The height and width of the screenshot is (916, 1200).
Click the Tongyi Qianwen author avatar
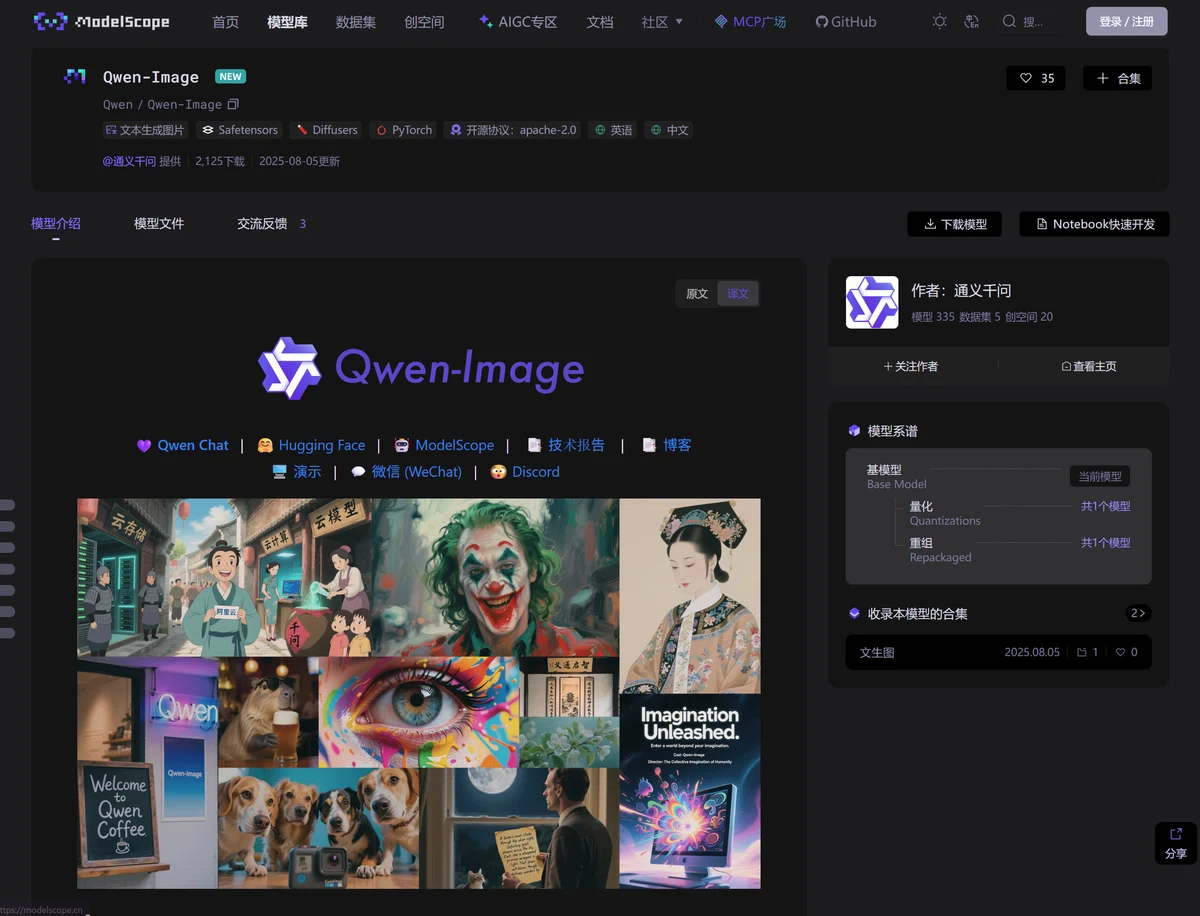tap(872, 302)
